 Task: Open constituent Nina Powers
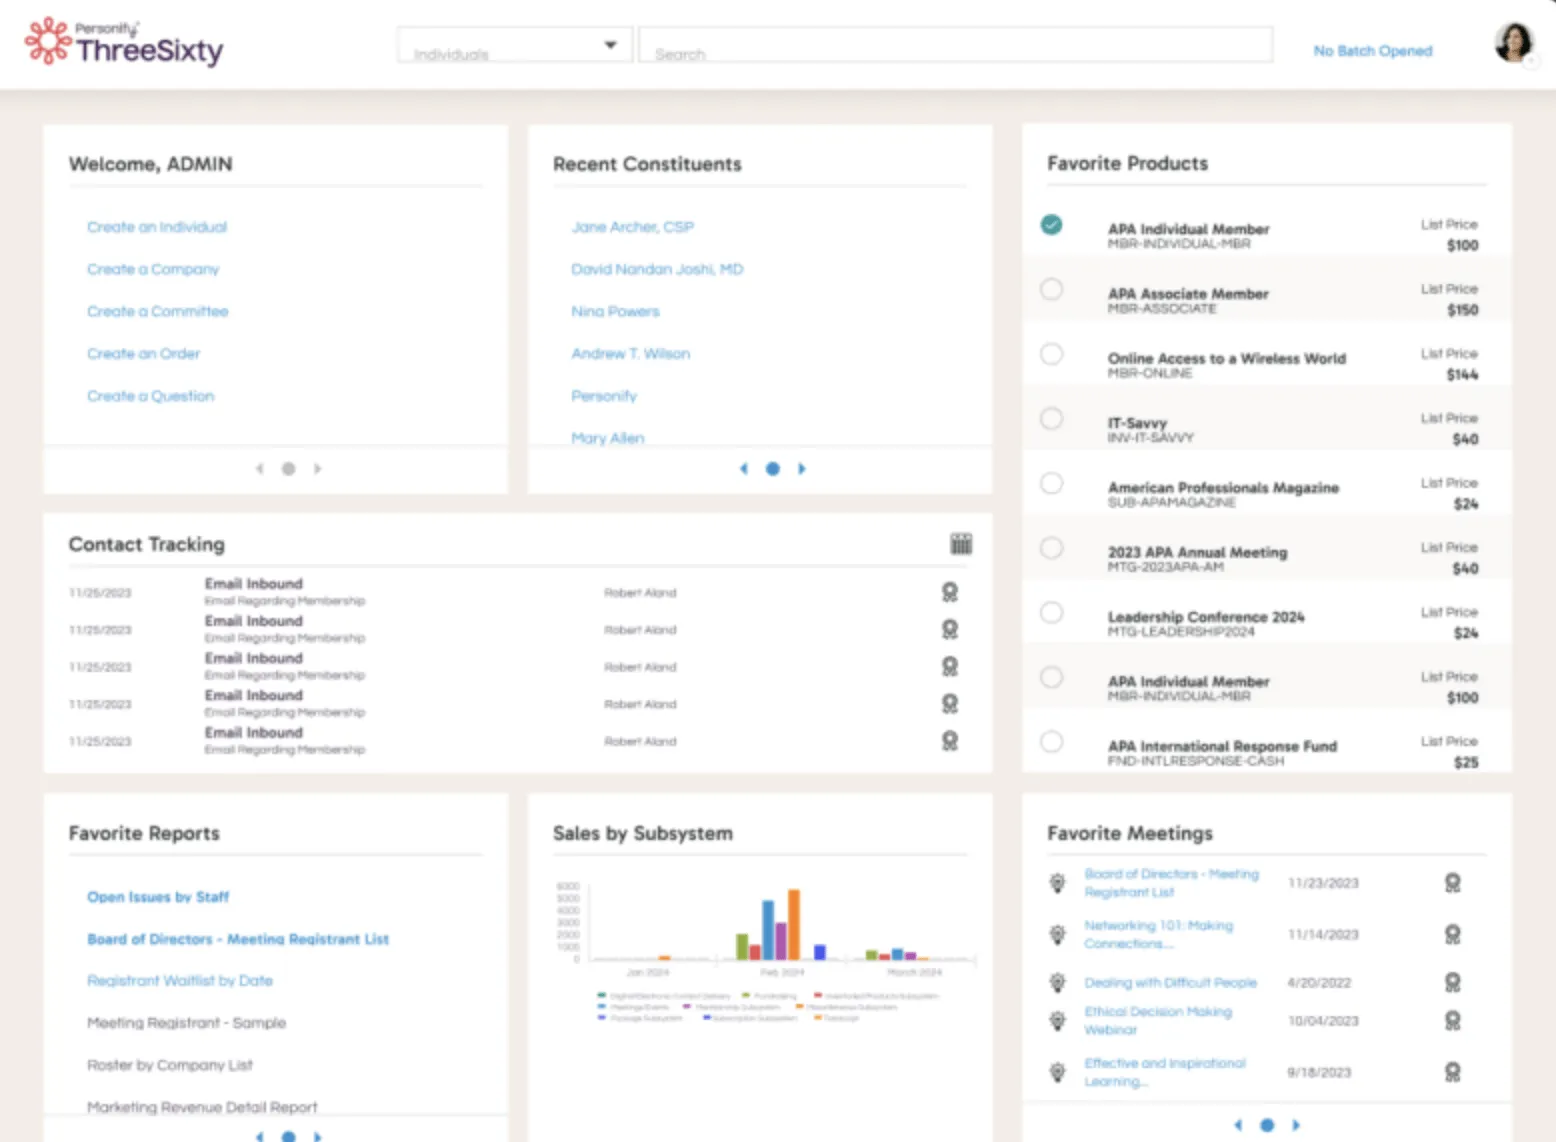tap(616, 311)
